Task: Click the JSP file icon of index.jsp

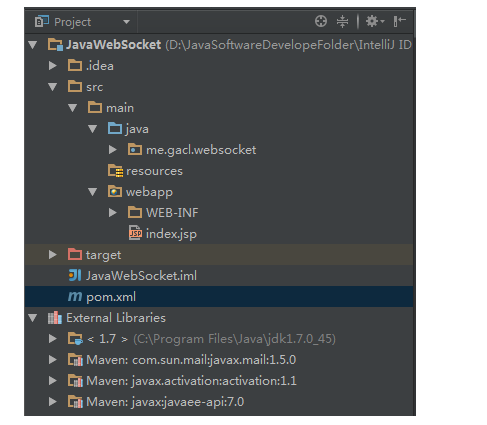Action: tap(135, 233)
